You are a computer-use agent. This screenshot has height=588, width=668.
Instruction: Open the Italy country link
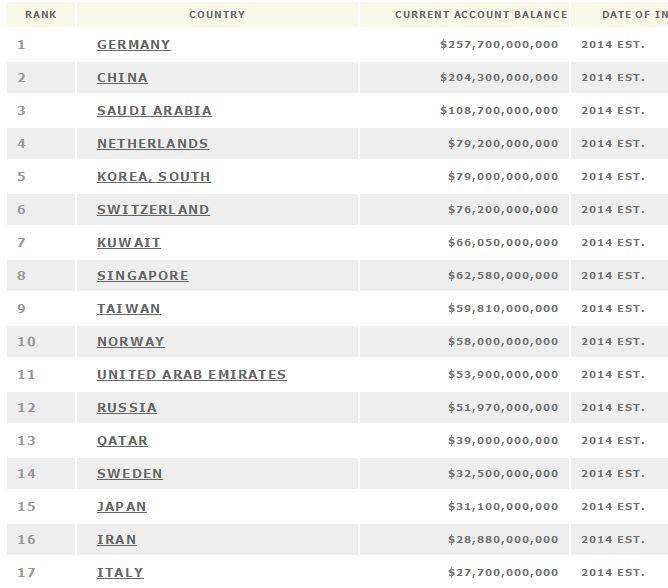click(120, 573)
